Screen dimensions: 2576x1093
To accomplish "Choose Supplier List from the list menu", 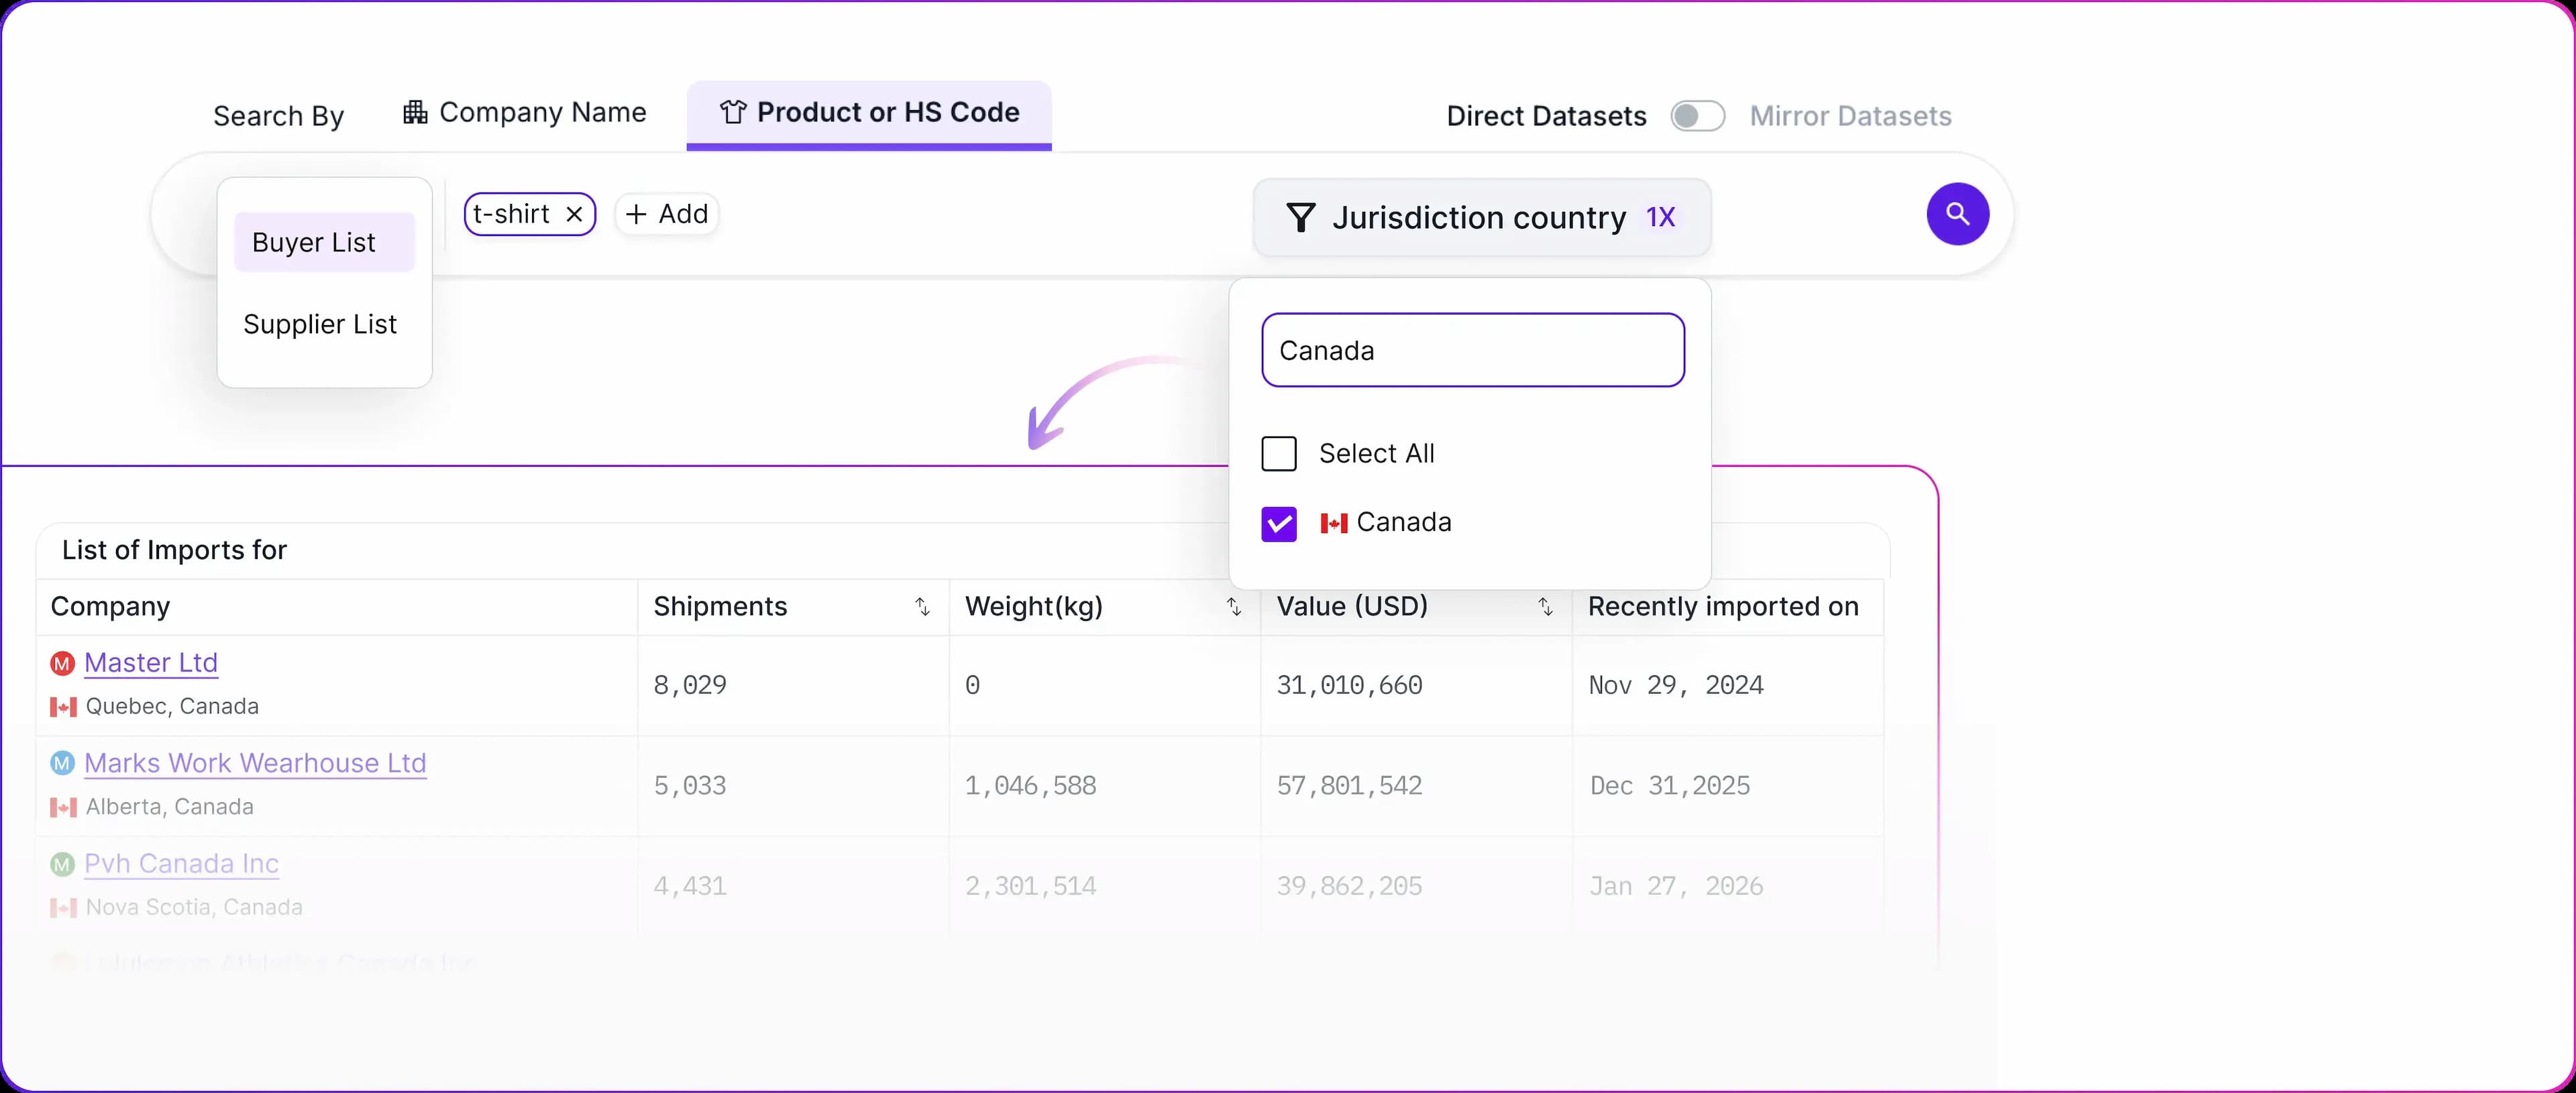I will pyautogui.click(x=320, y=324).
